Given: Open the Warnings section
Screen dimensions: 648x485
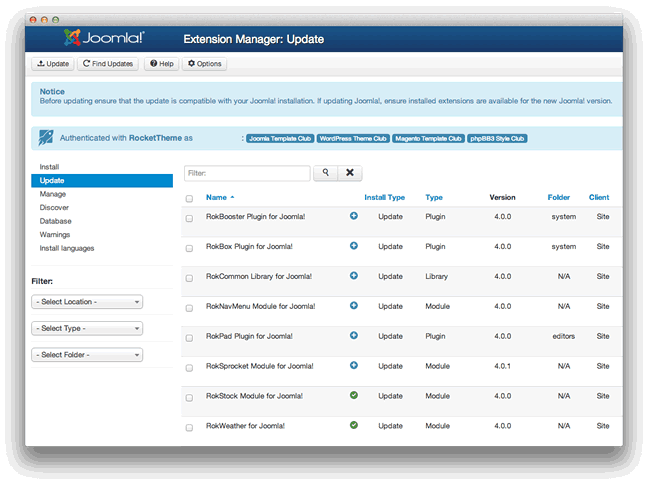Looking at the screenshot, I should tap(55, 235).
